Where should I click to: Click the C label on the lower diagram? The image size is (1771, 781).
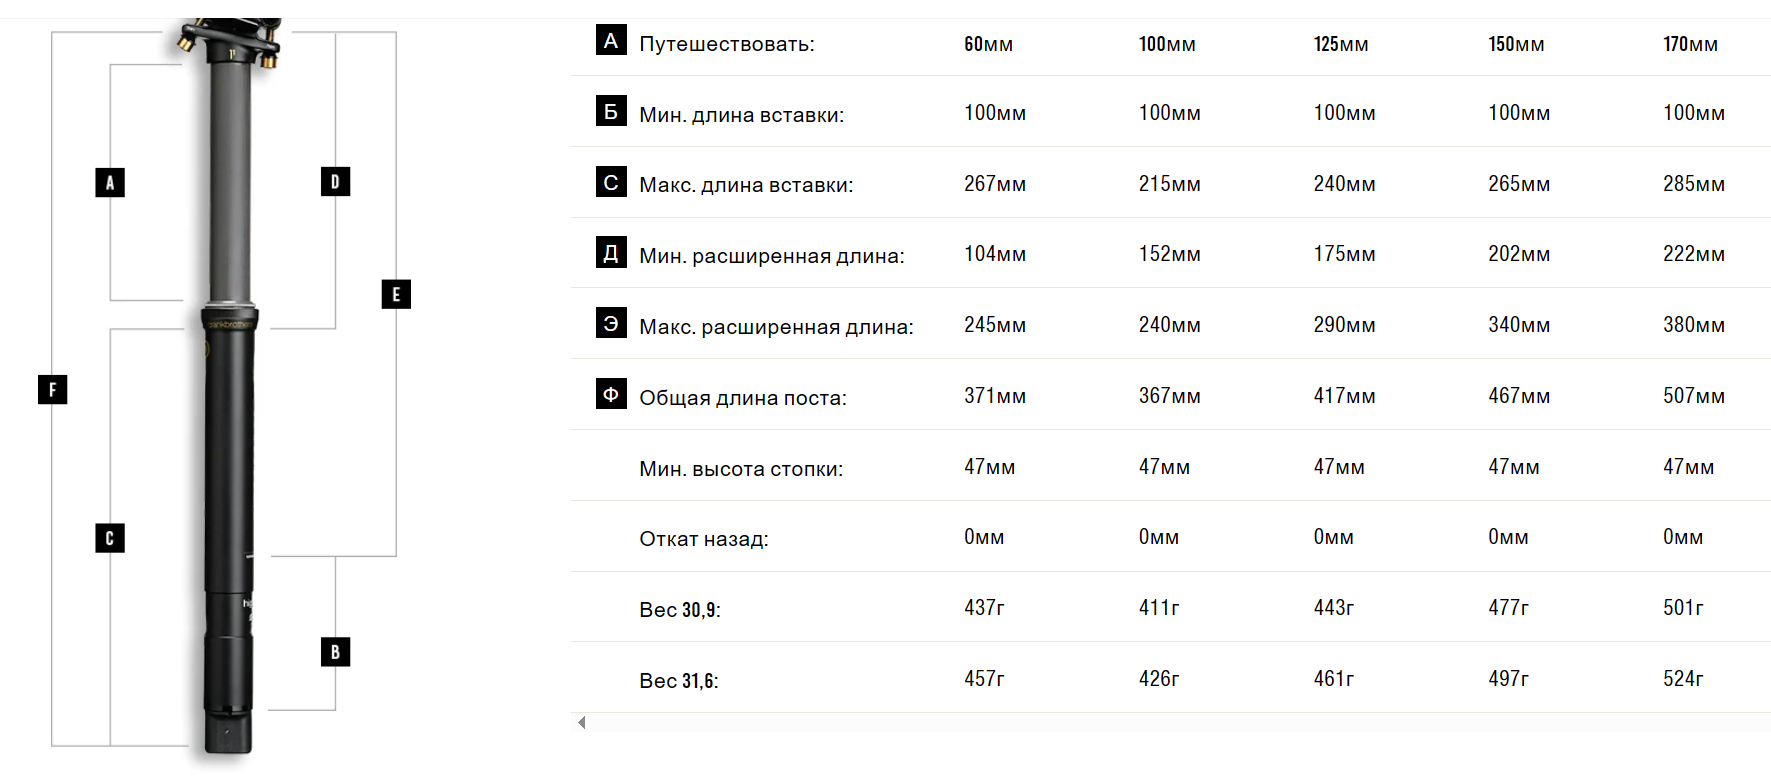pyautogui.click(x=110, y=538)
